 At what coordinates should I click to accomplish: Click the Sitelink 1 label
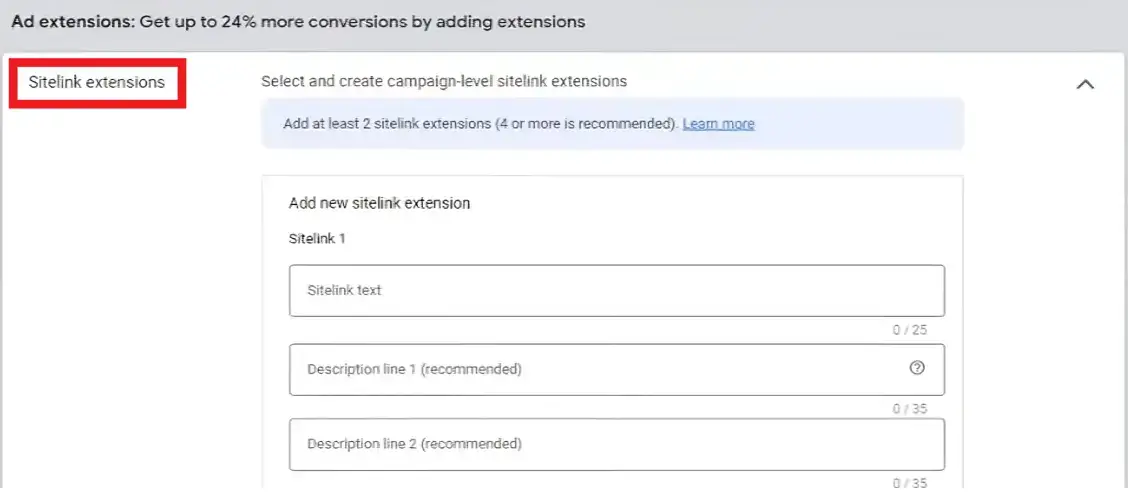point(317,239)
